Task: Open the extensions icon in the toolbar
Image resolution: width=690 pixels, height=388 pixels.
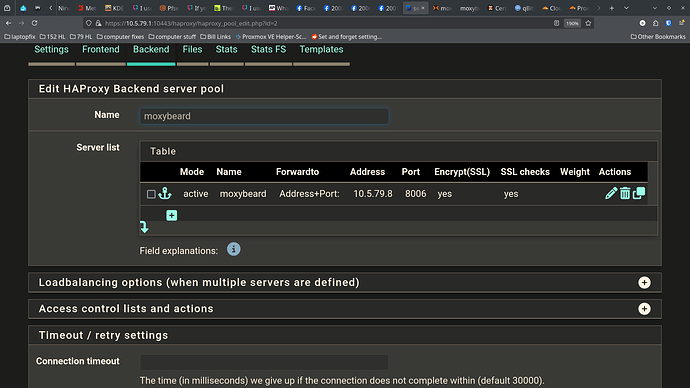Action: 656,23
